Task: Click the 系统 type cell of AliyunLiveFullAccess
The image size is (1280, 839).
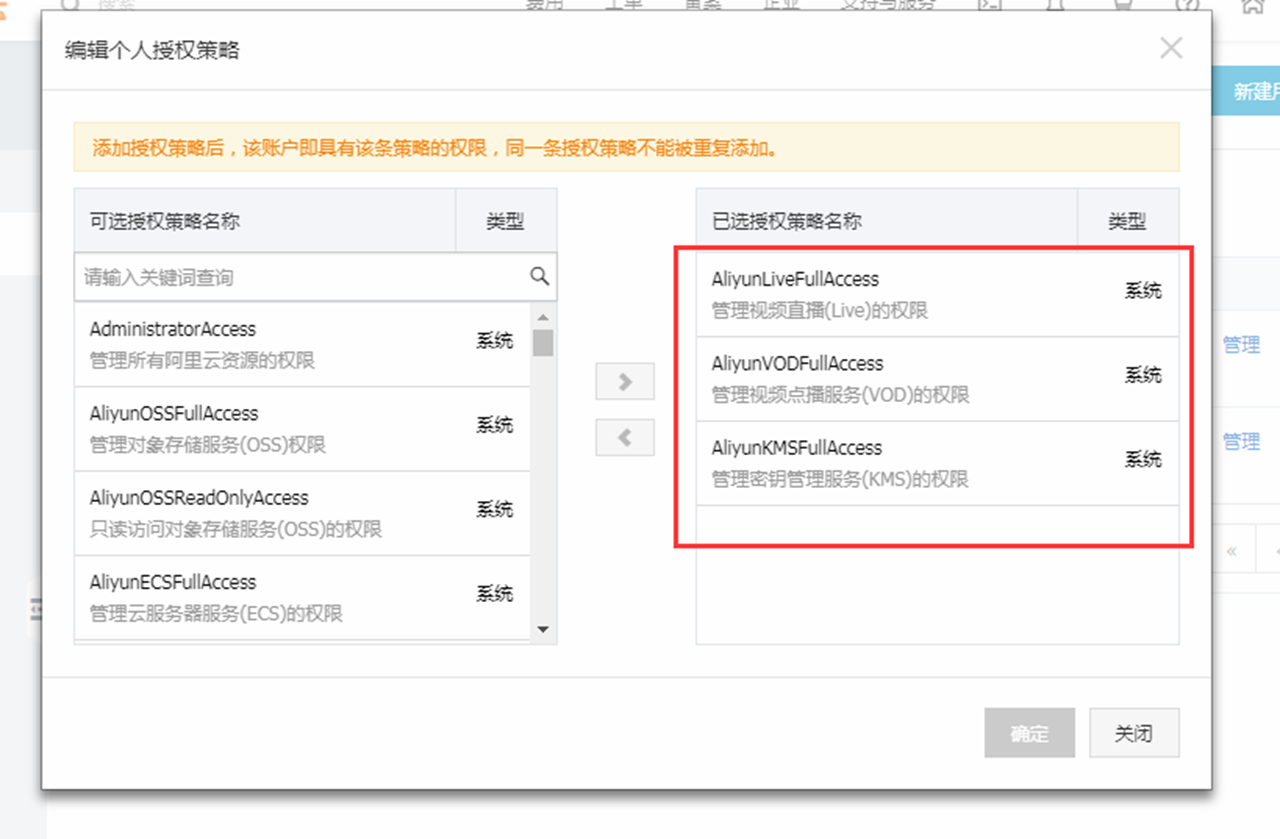Action: tap(1143, 290)
